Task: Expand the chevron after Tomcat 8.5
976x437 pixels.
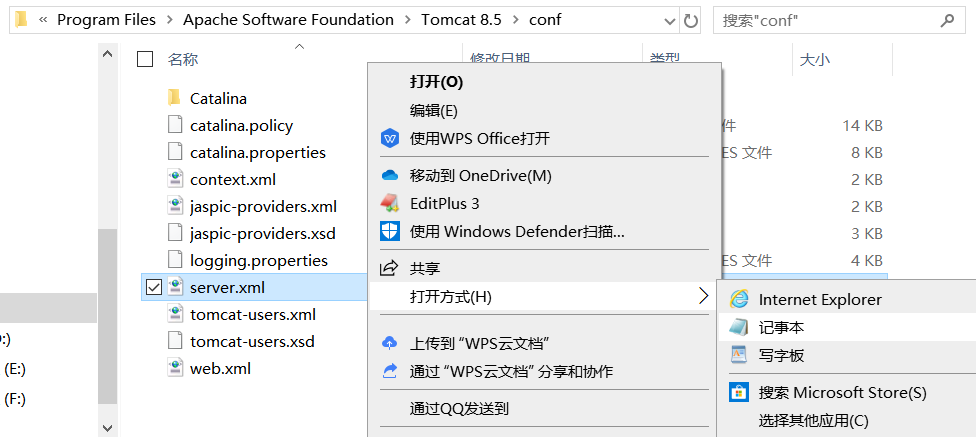Action: [x=515, y=20]
